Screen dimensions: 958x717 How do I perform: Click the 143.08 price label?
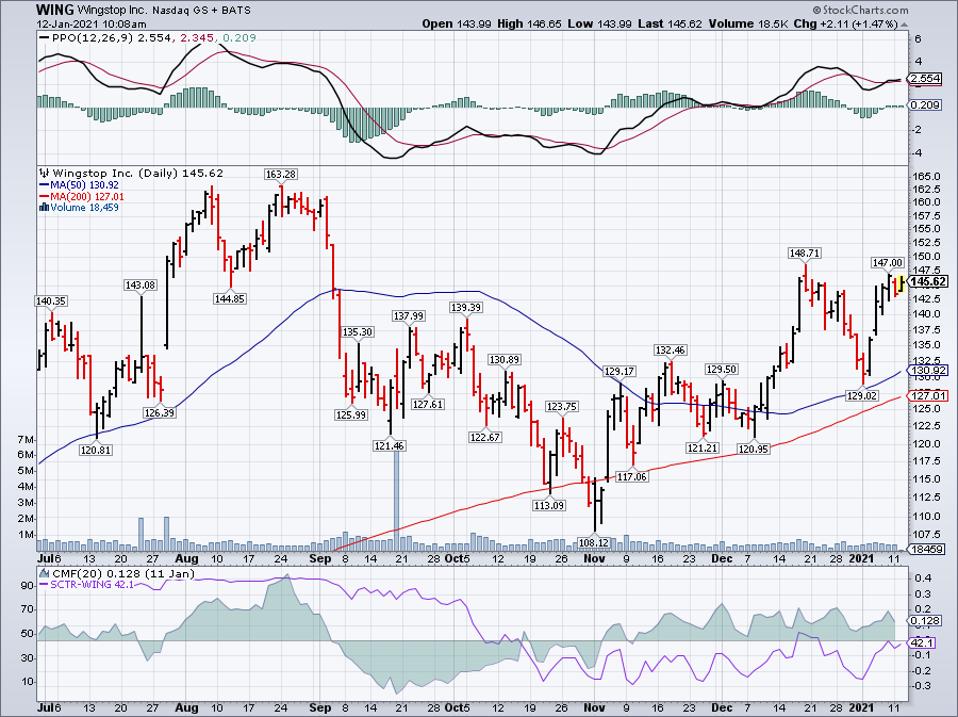141,285
